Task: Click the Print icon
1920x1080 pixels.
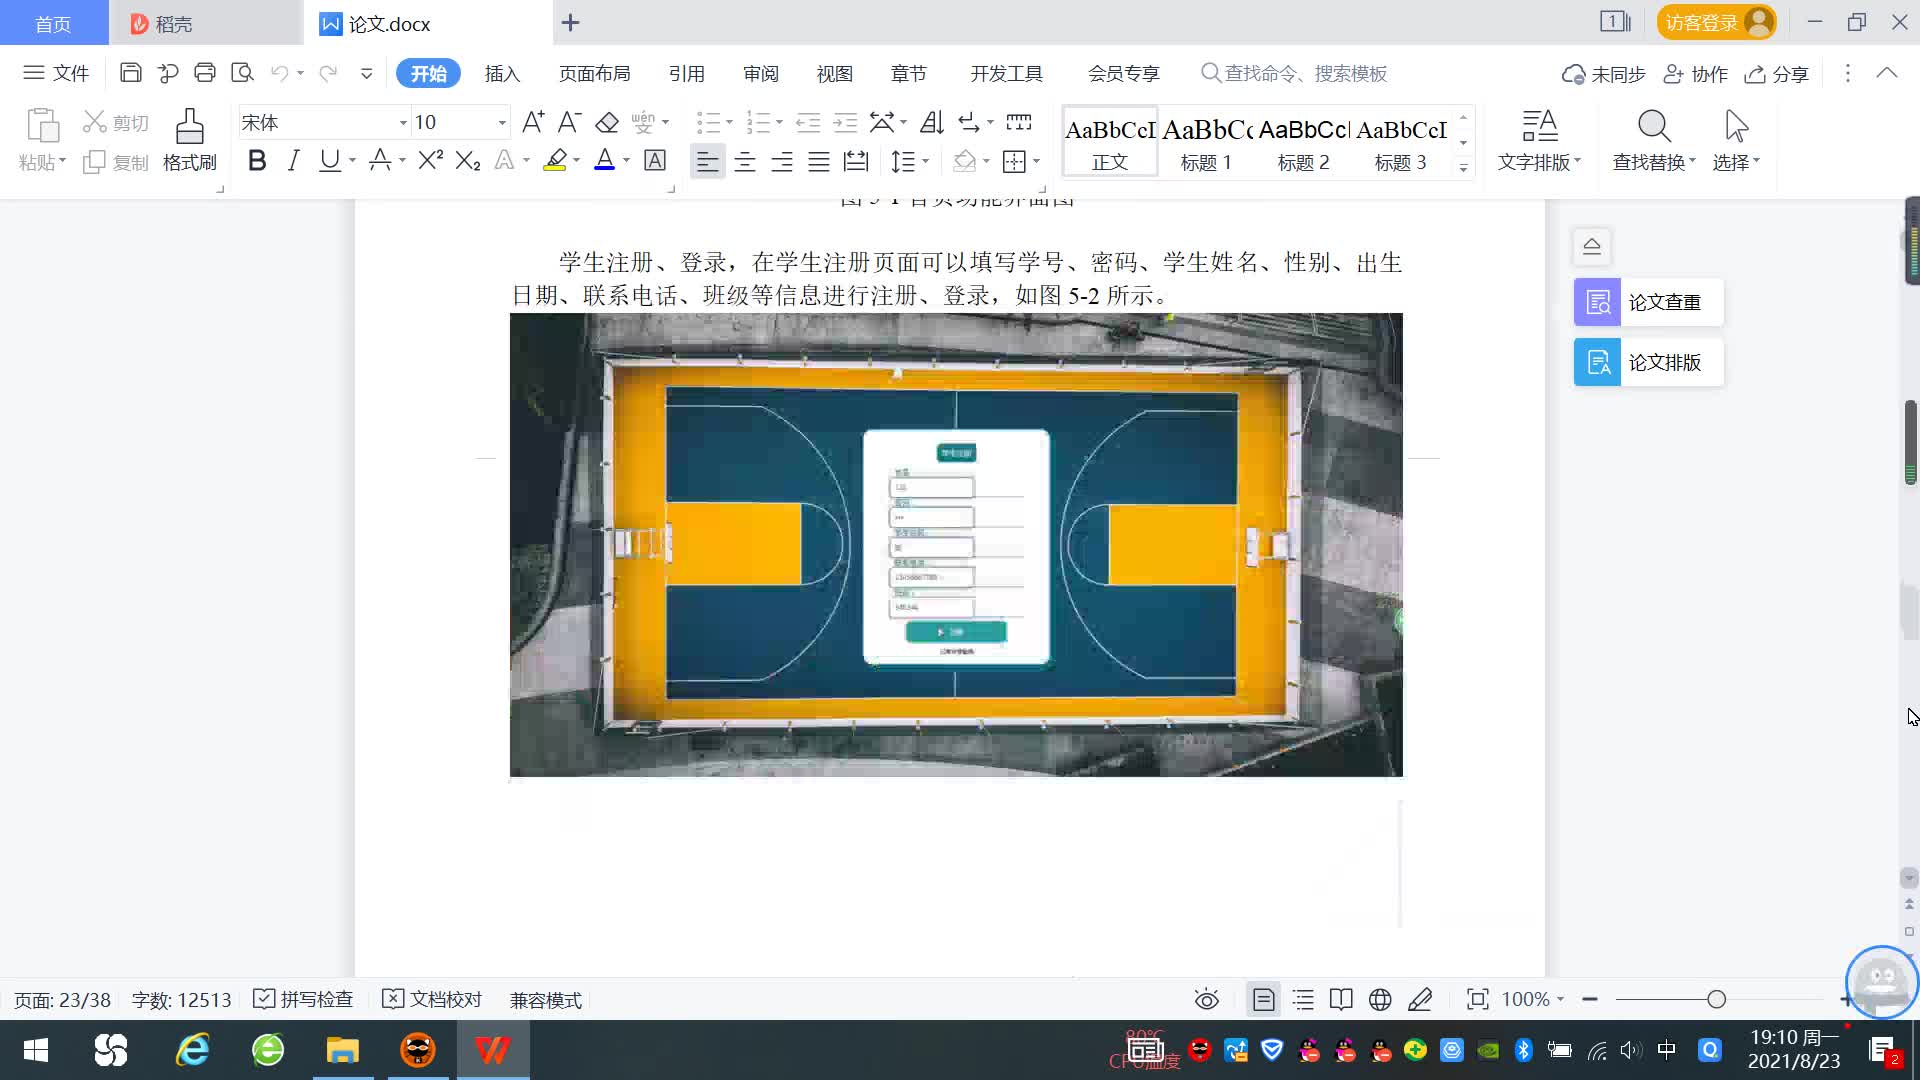Action: pyautogui.click(x=205, y=73)
